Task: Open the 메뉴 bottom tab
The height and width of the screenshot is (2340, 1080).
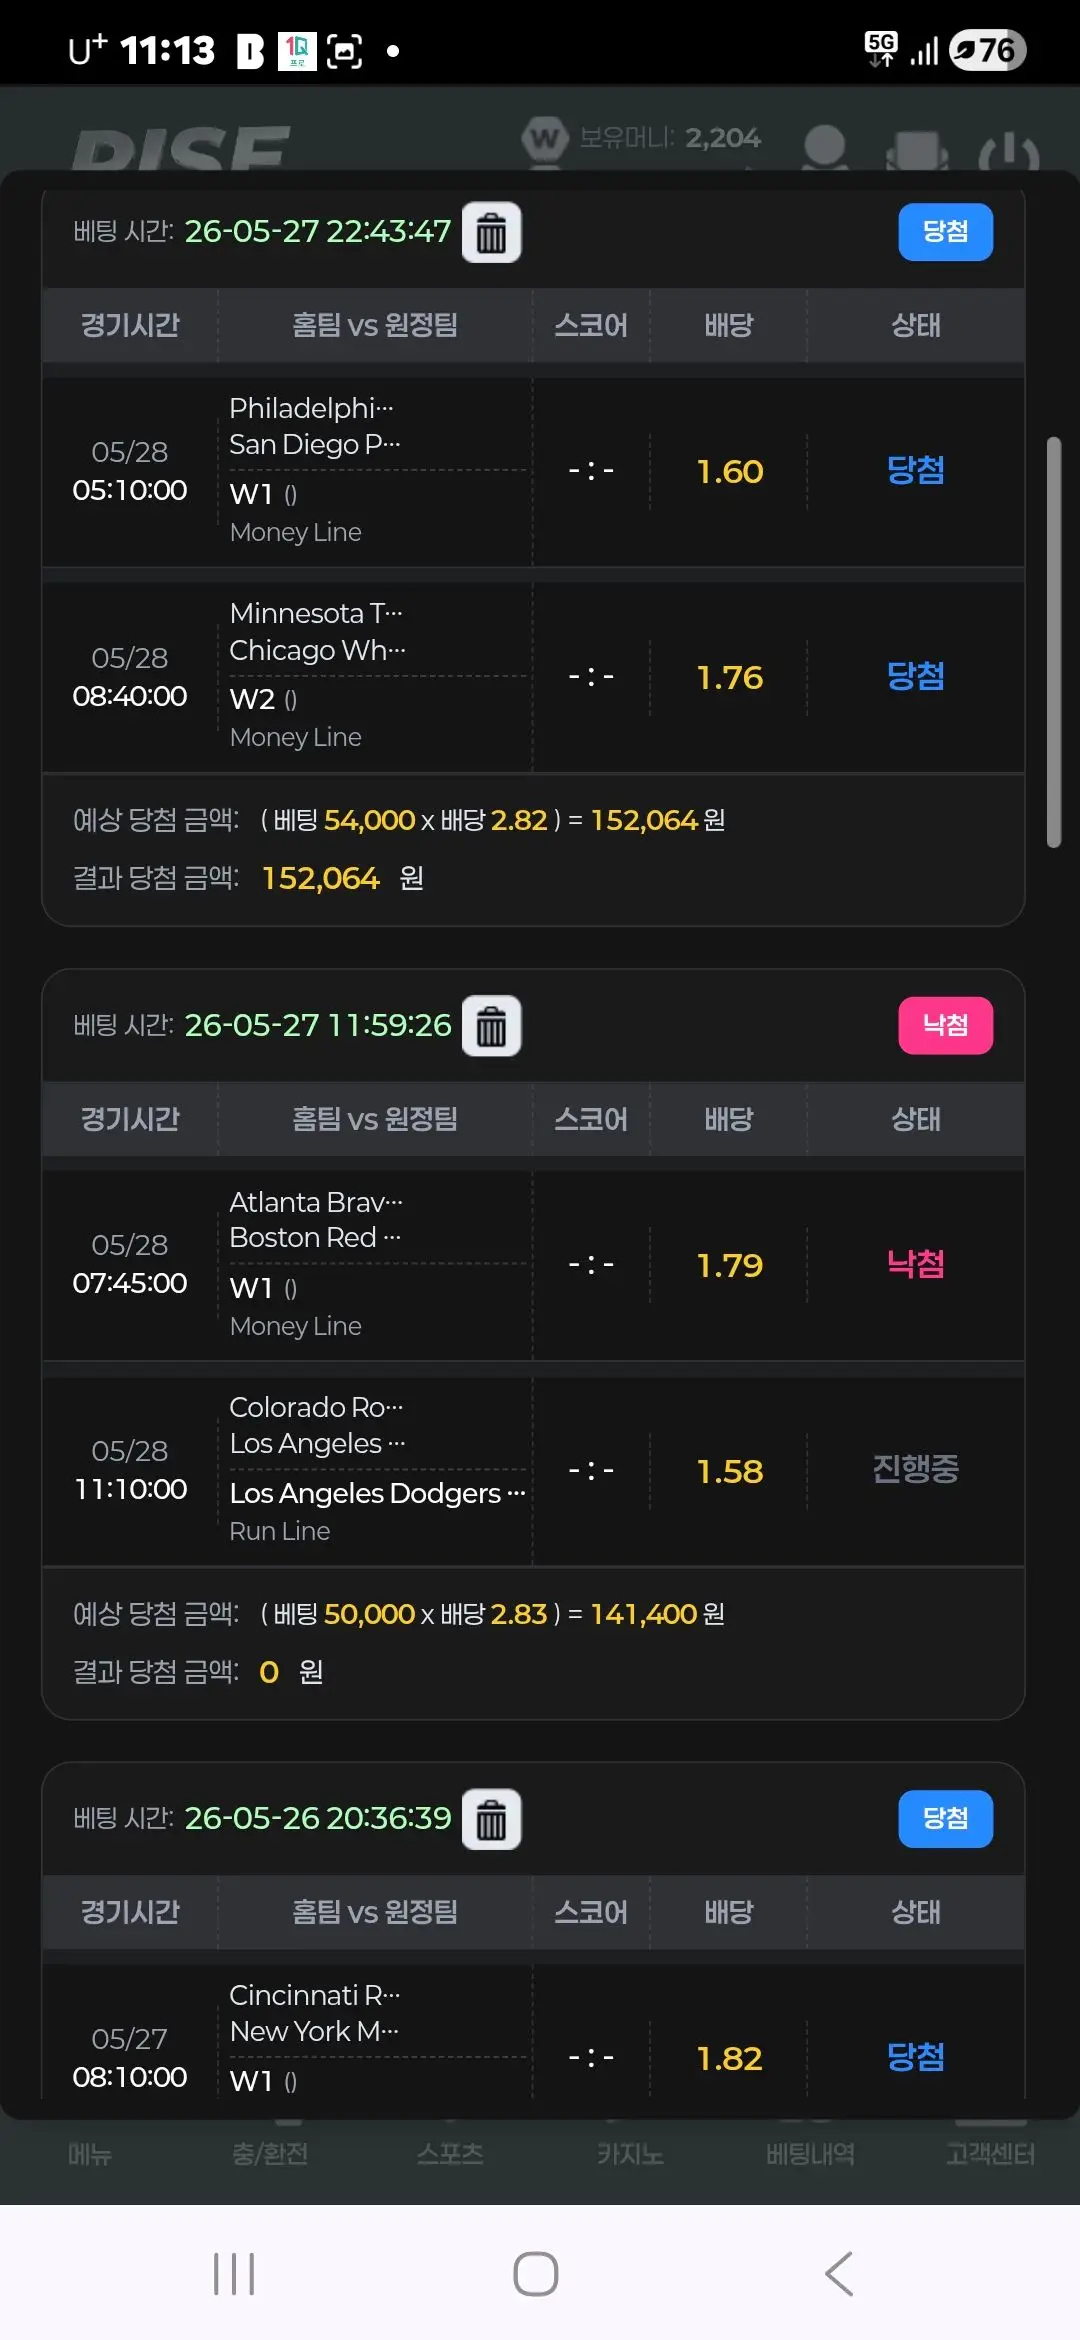Action: [x=90, y=2154]
